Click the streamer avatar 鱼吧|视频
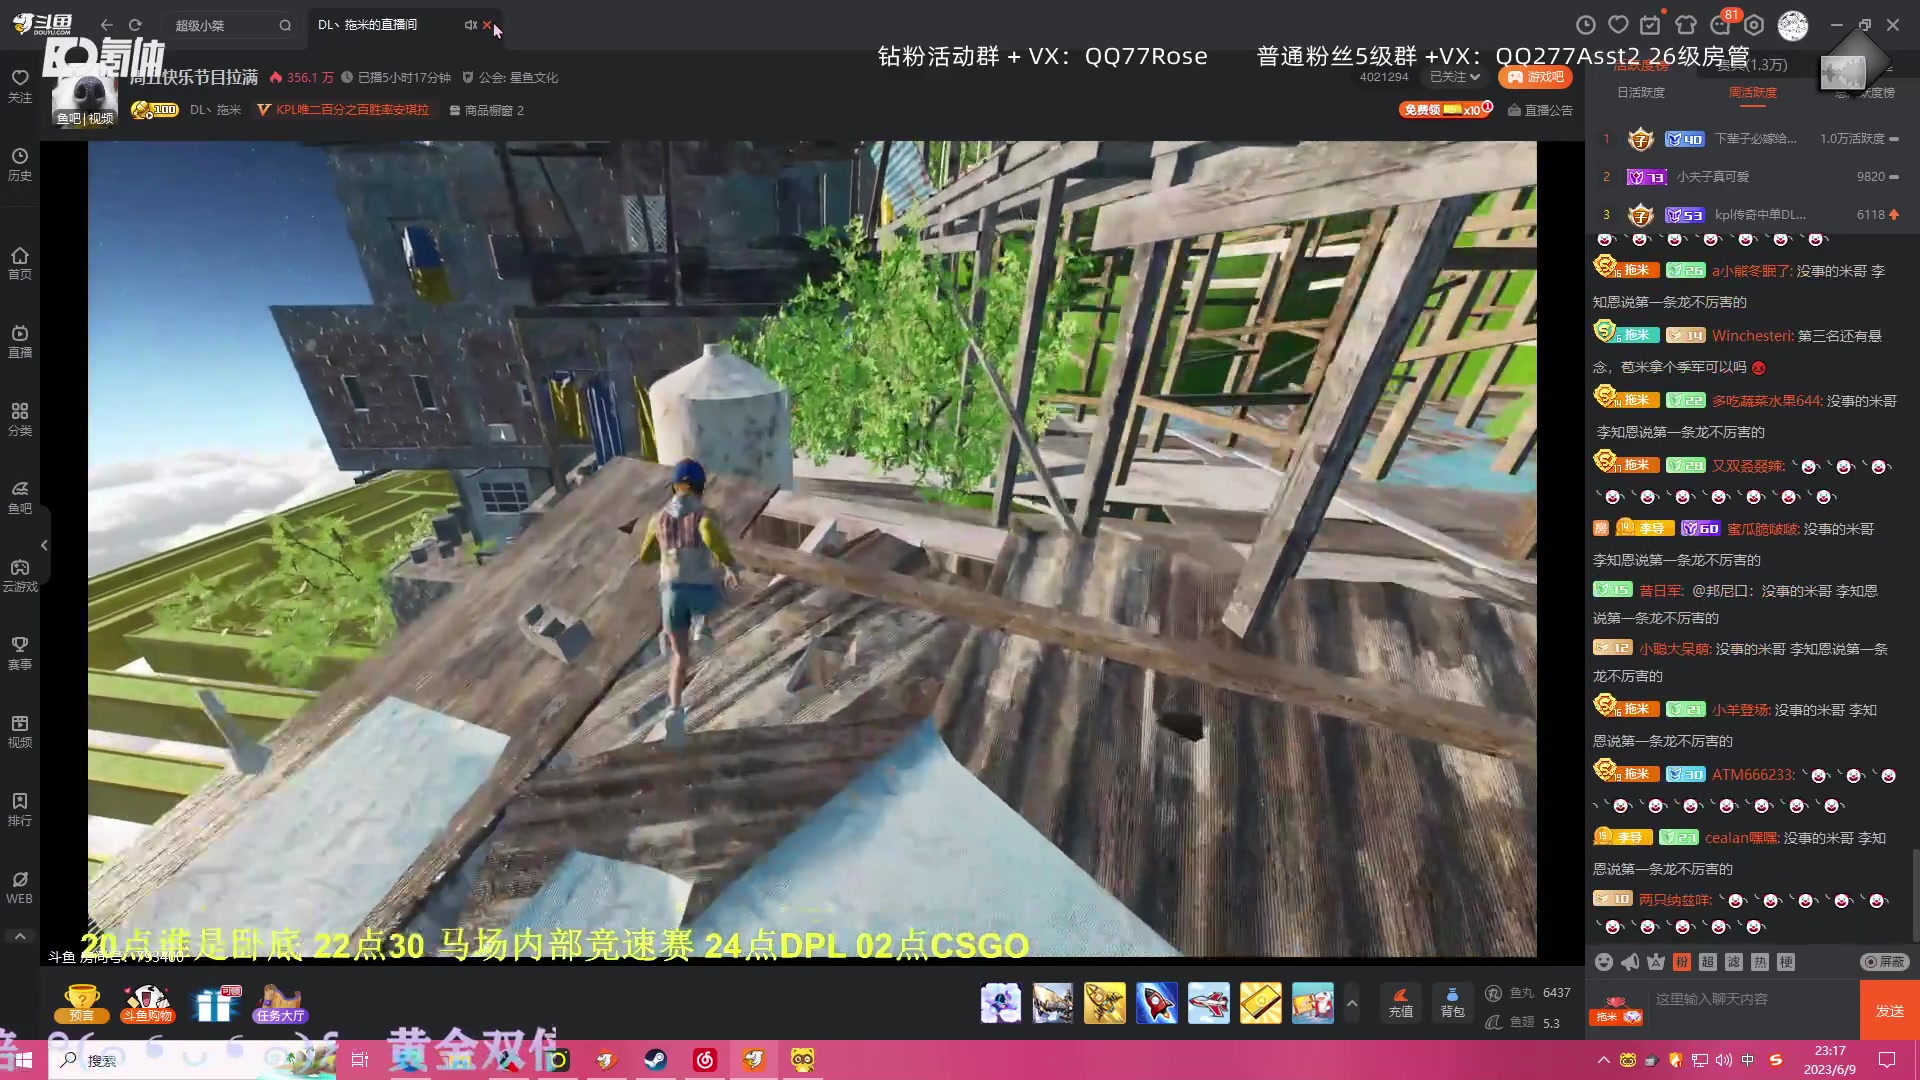 coord(85,98)
